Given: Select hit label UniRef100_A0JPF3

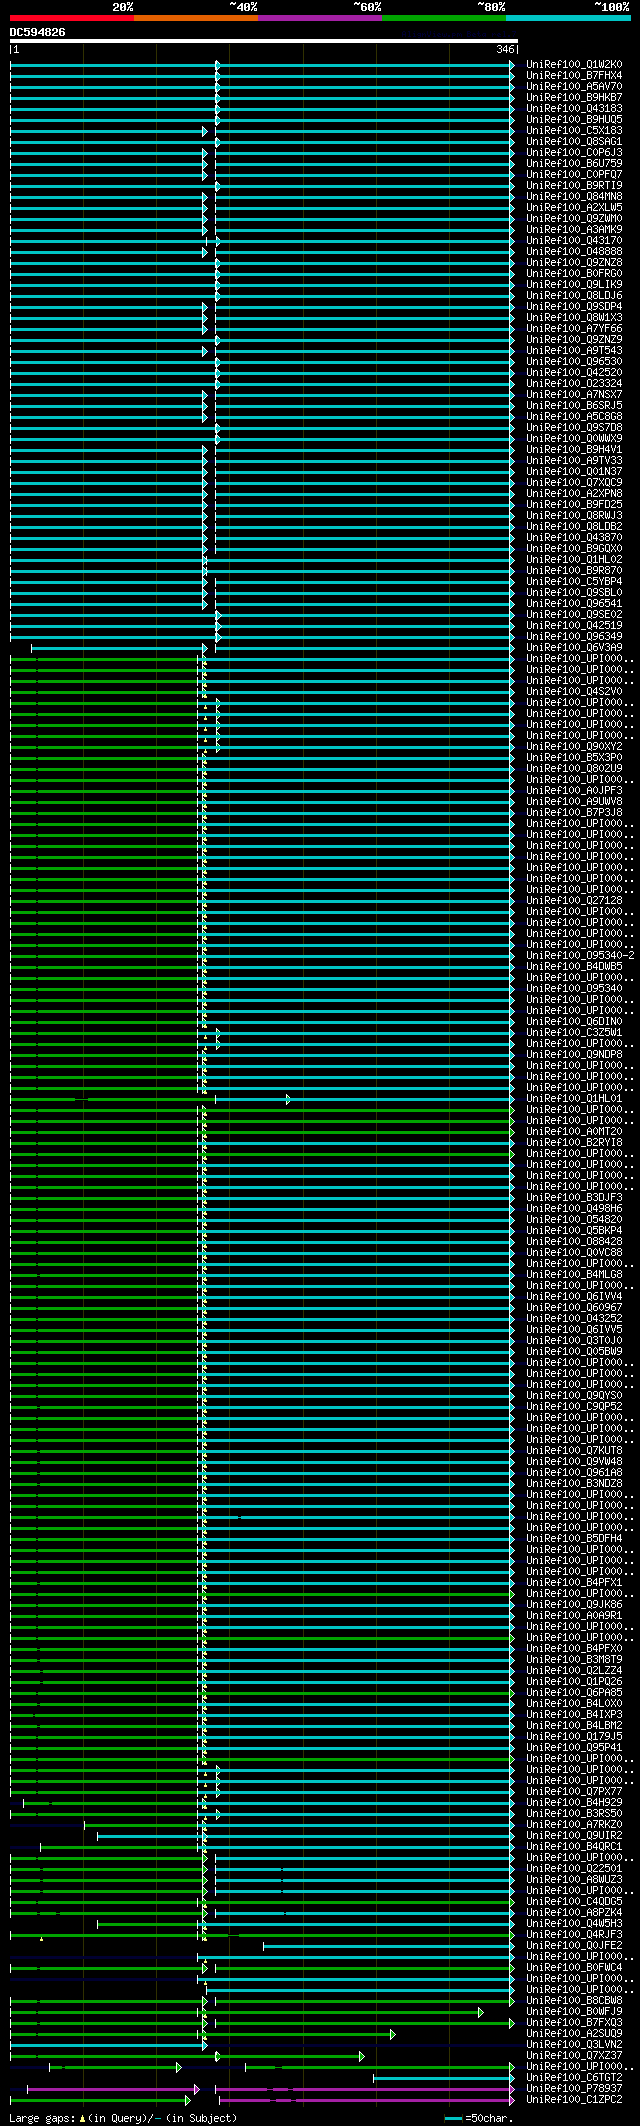Looking at the screenshot, I should pyautogui.click(x=574, y=790).
